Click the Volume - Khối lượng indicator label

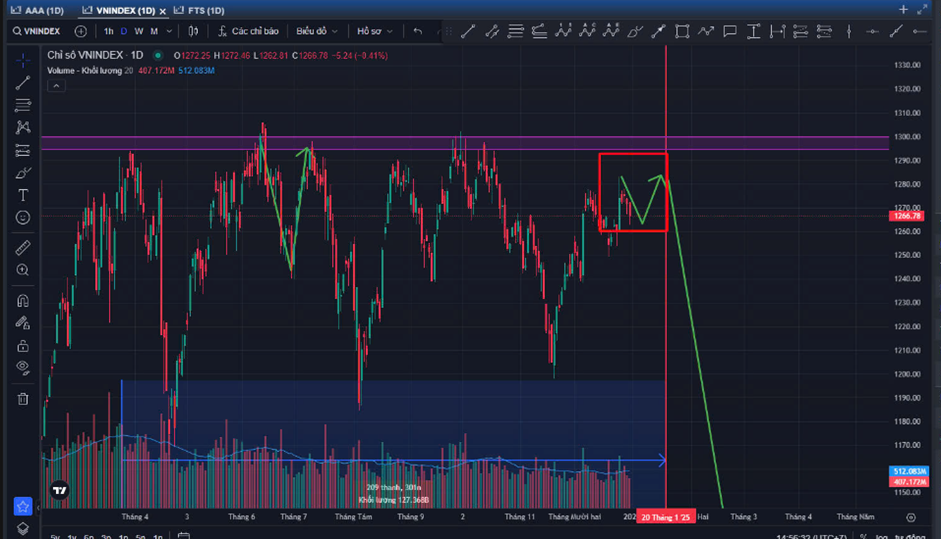click(89, 71)
